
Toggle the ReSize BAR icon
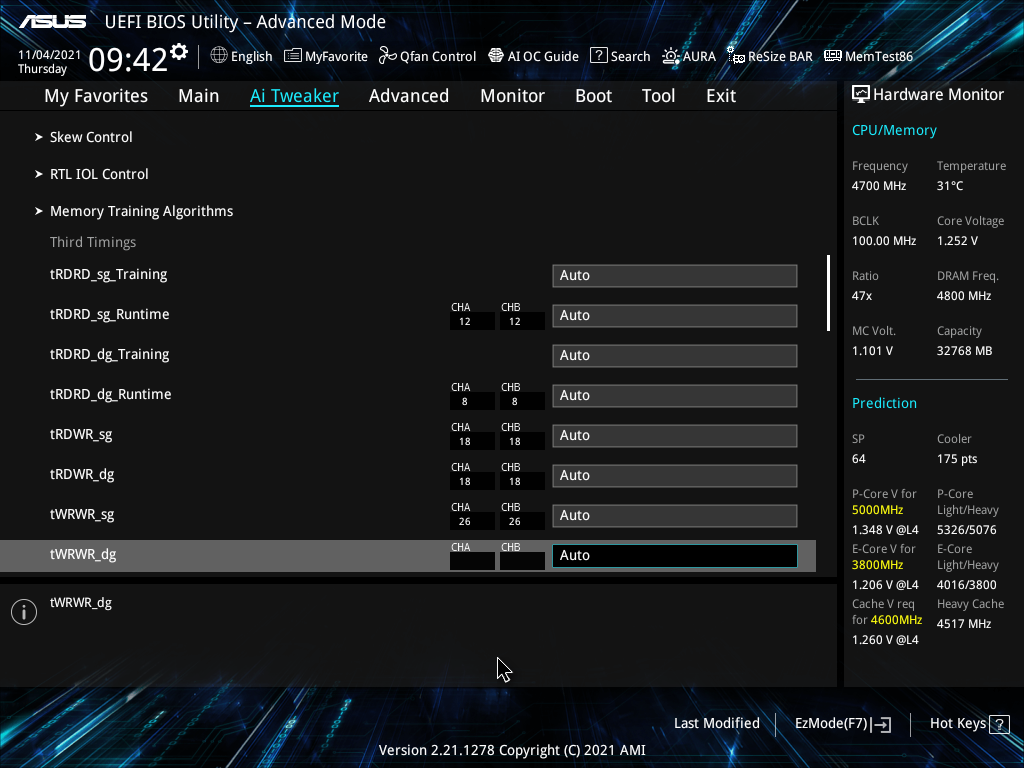736,56
